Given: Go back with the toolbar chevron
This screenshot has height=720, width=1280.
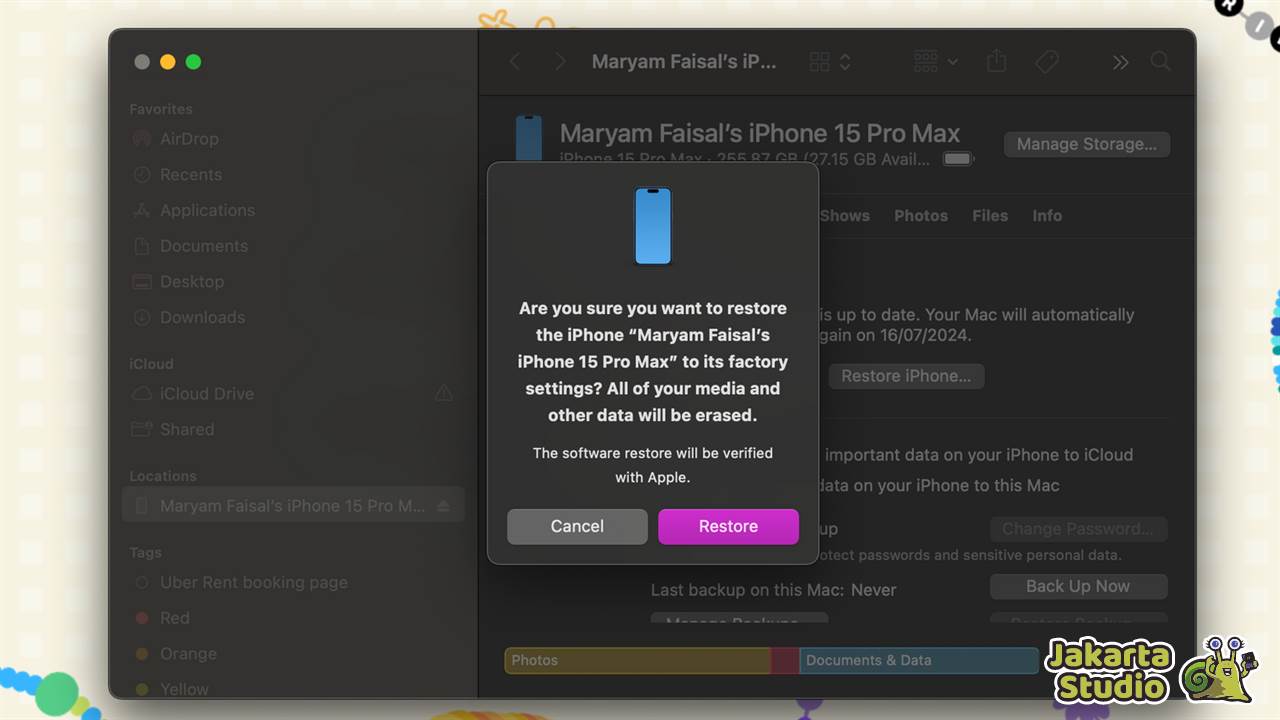Looking at the screenshot, I should point(514,62).
